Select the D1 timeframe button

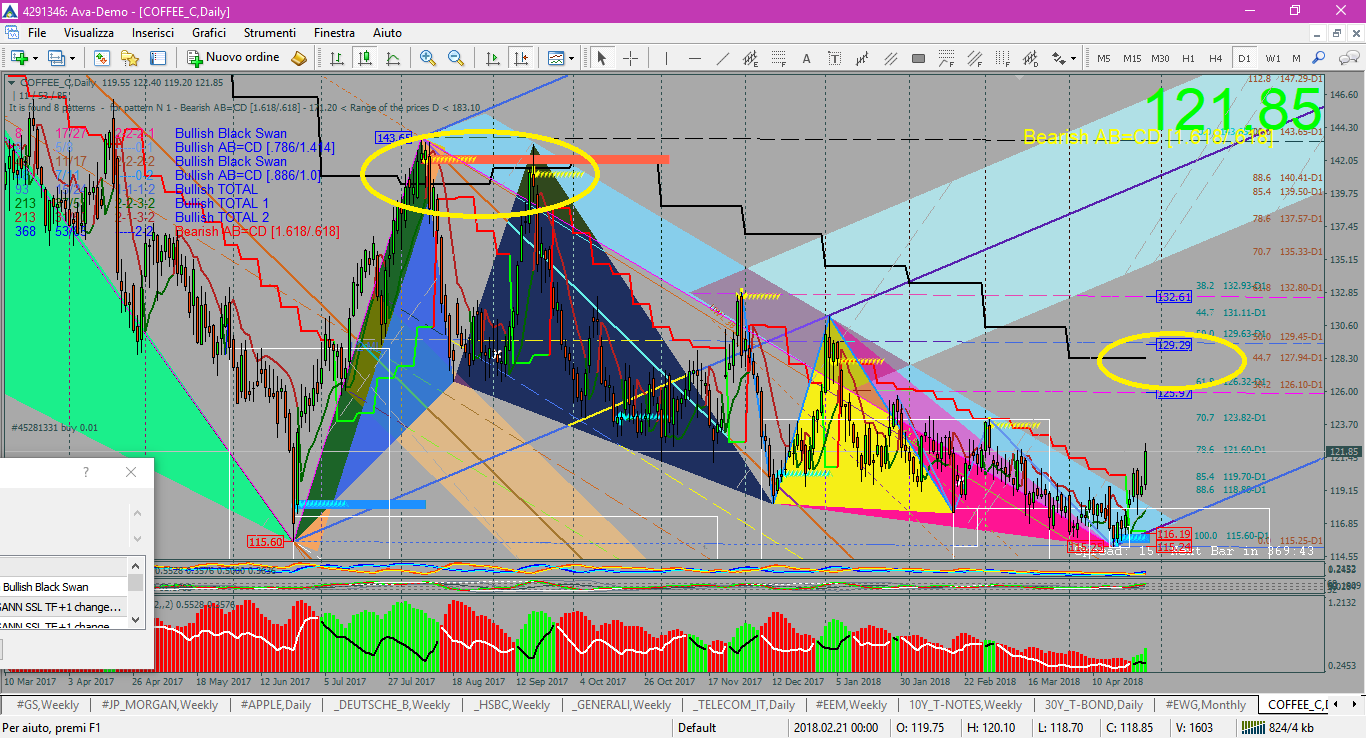pyautogui.click(x=1244, y=58)
